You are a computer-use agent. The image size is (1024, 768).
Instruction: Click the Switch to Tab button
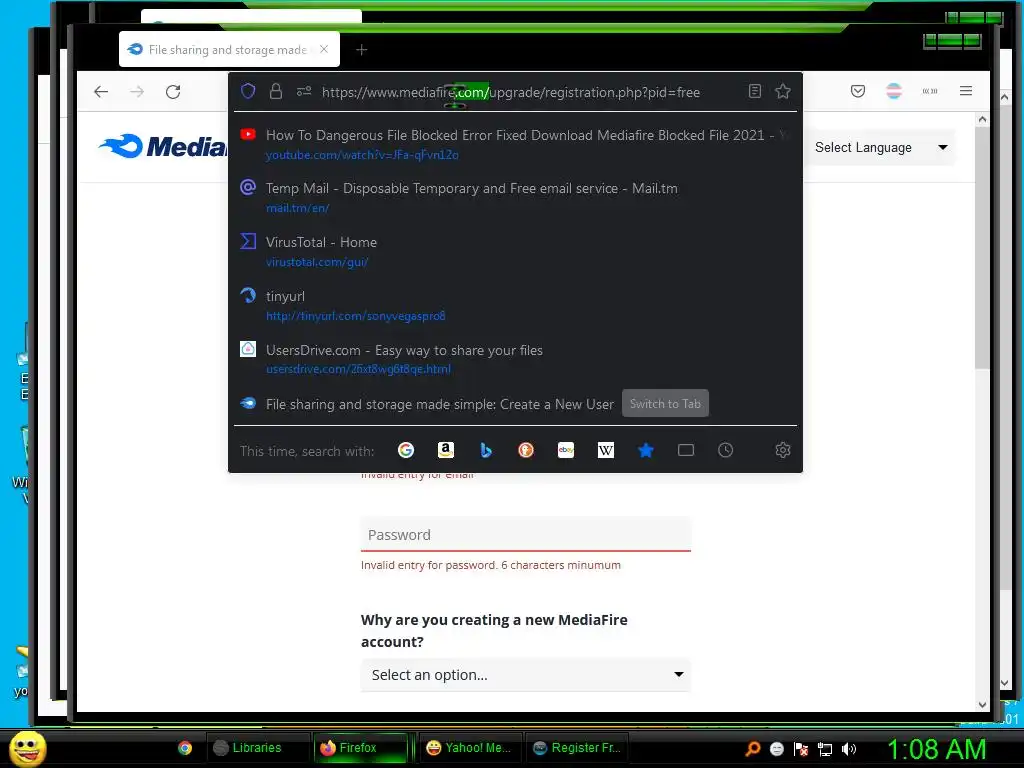click(665, 404)
